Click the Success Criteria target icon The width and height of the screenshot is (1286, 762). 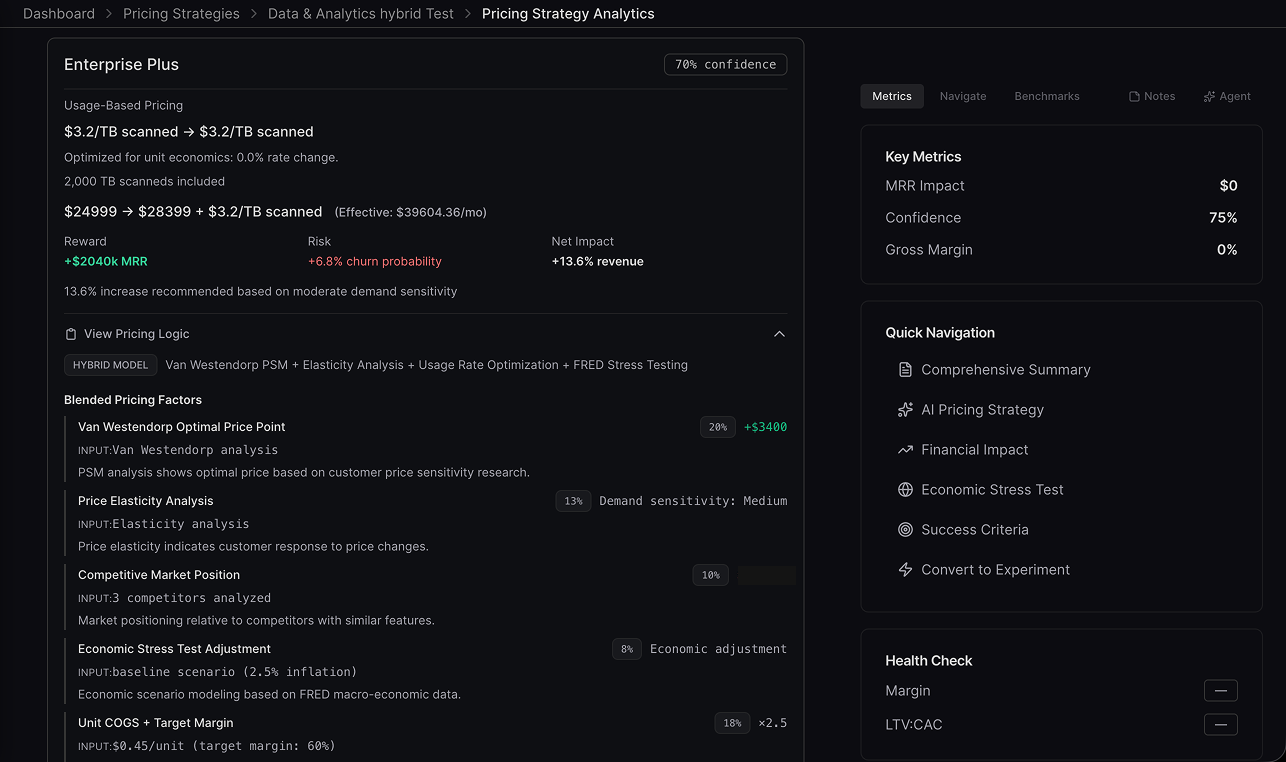pos(905,530)
